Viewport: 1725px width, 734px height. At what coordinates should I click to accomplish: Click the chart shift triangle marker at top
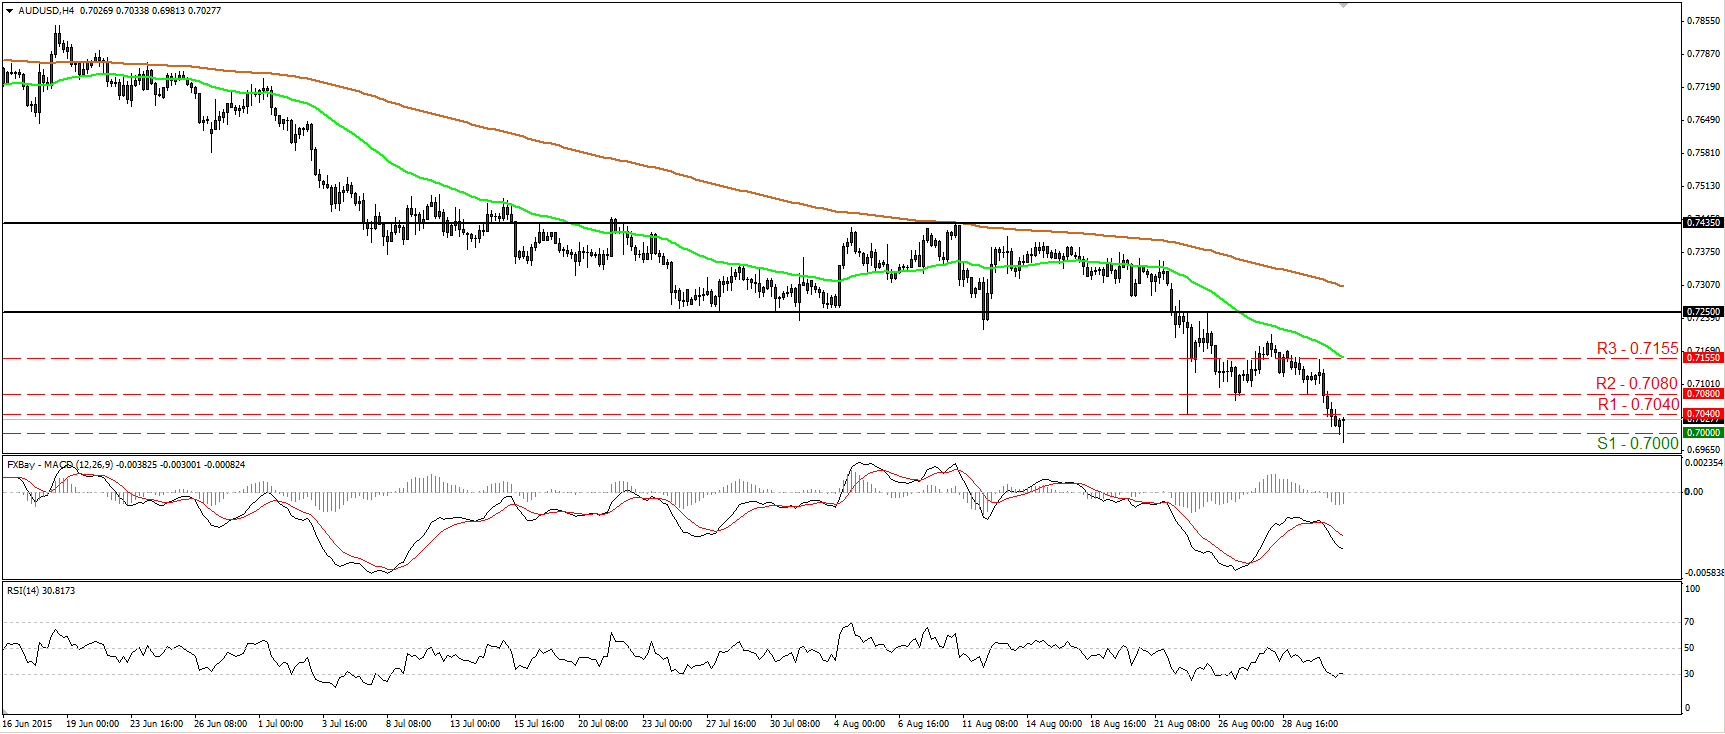tap(1344, 5)
